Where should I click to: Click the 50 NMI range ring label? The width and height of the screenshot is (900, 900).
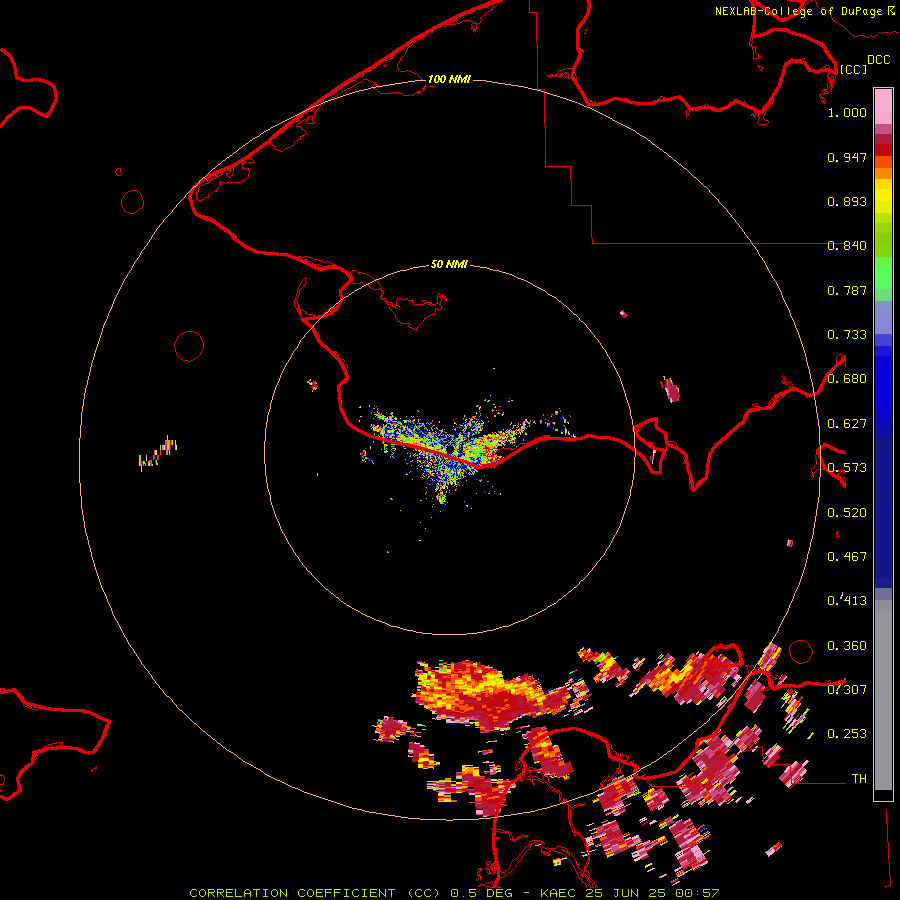449,264
